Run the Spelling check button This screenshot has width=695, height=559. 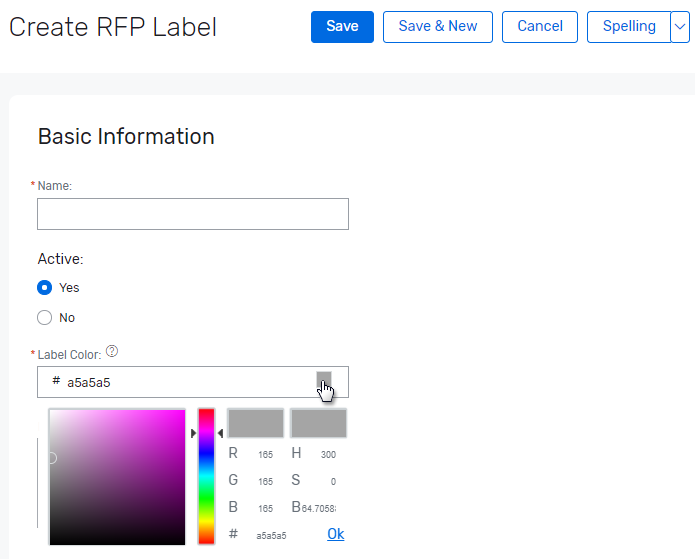[x=629, y=27]
